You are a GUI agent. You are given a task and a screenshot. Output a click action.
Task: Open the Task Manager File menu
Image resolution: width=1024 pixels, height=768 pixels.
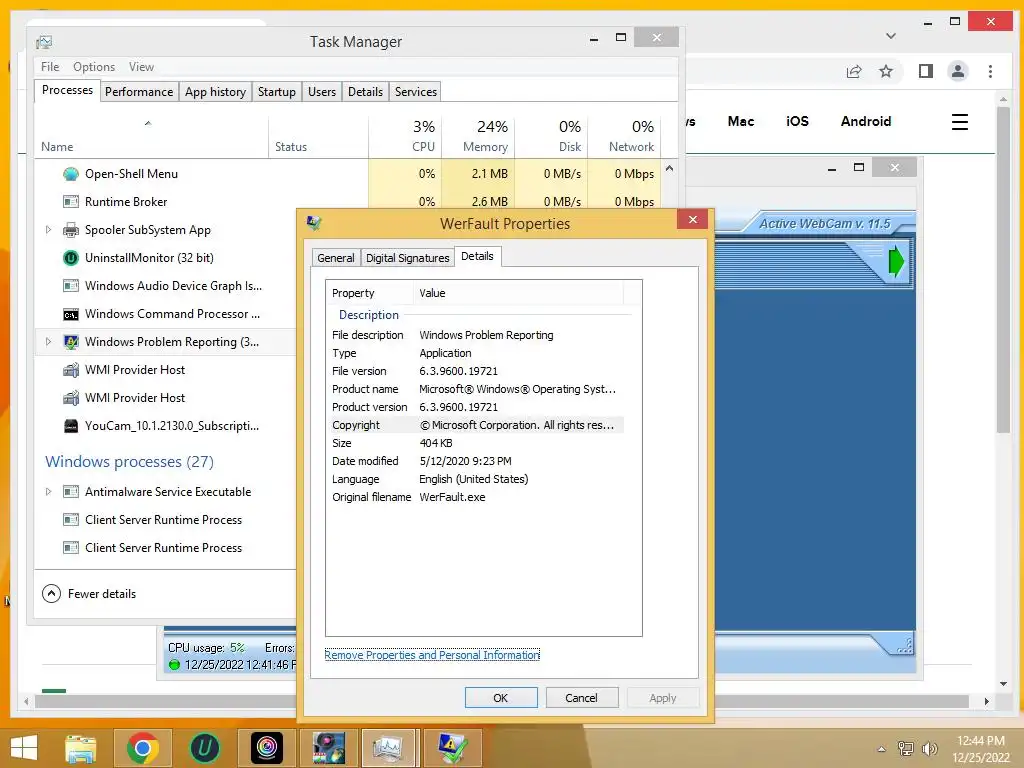click(50, 67)
